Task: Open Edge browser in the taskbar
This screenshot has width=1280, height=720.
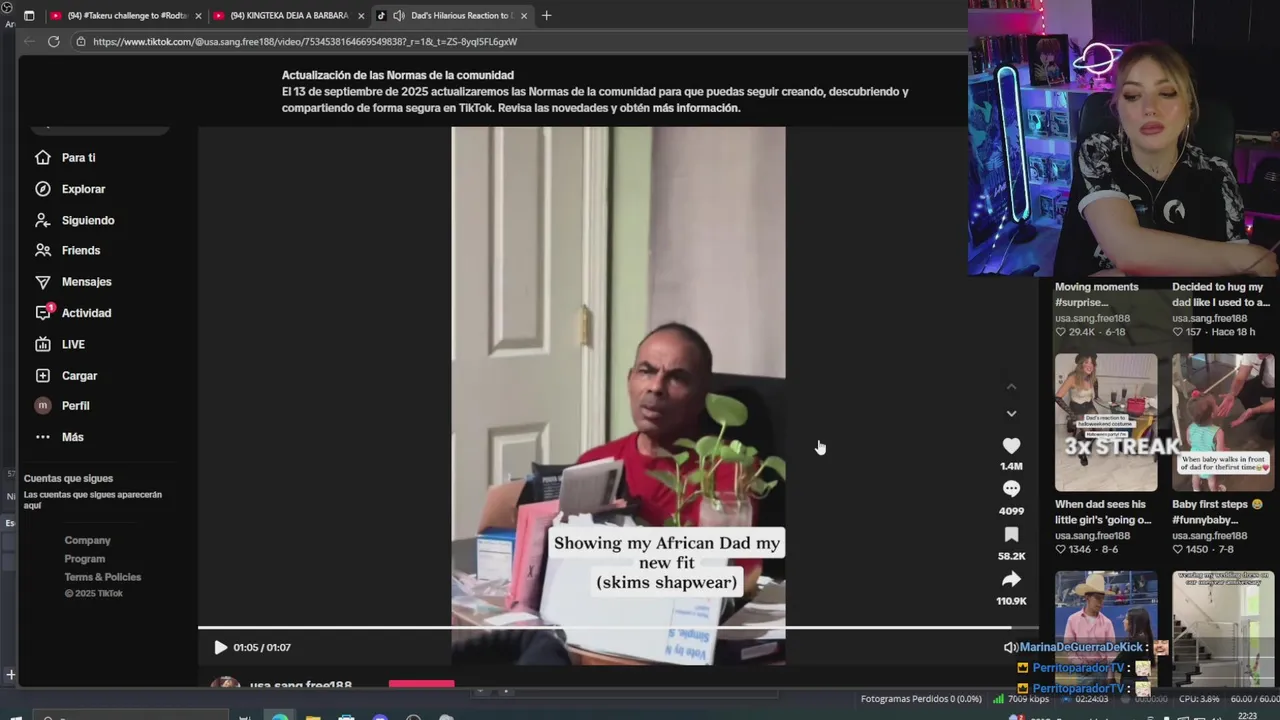Action: point(280,716)
